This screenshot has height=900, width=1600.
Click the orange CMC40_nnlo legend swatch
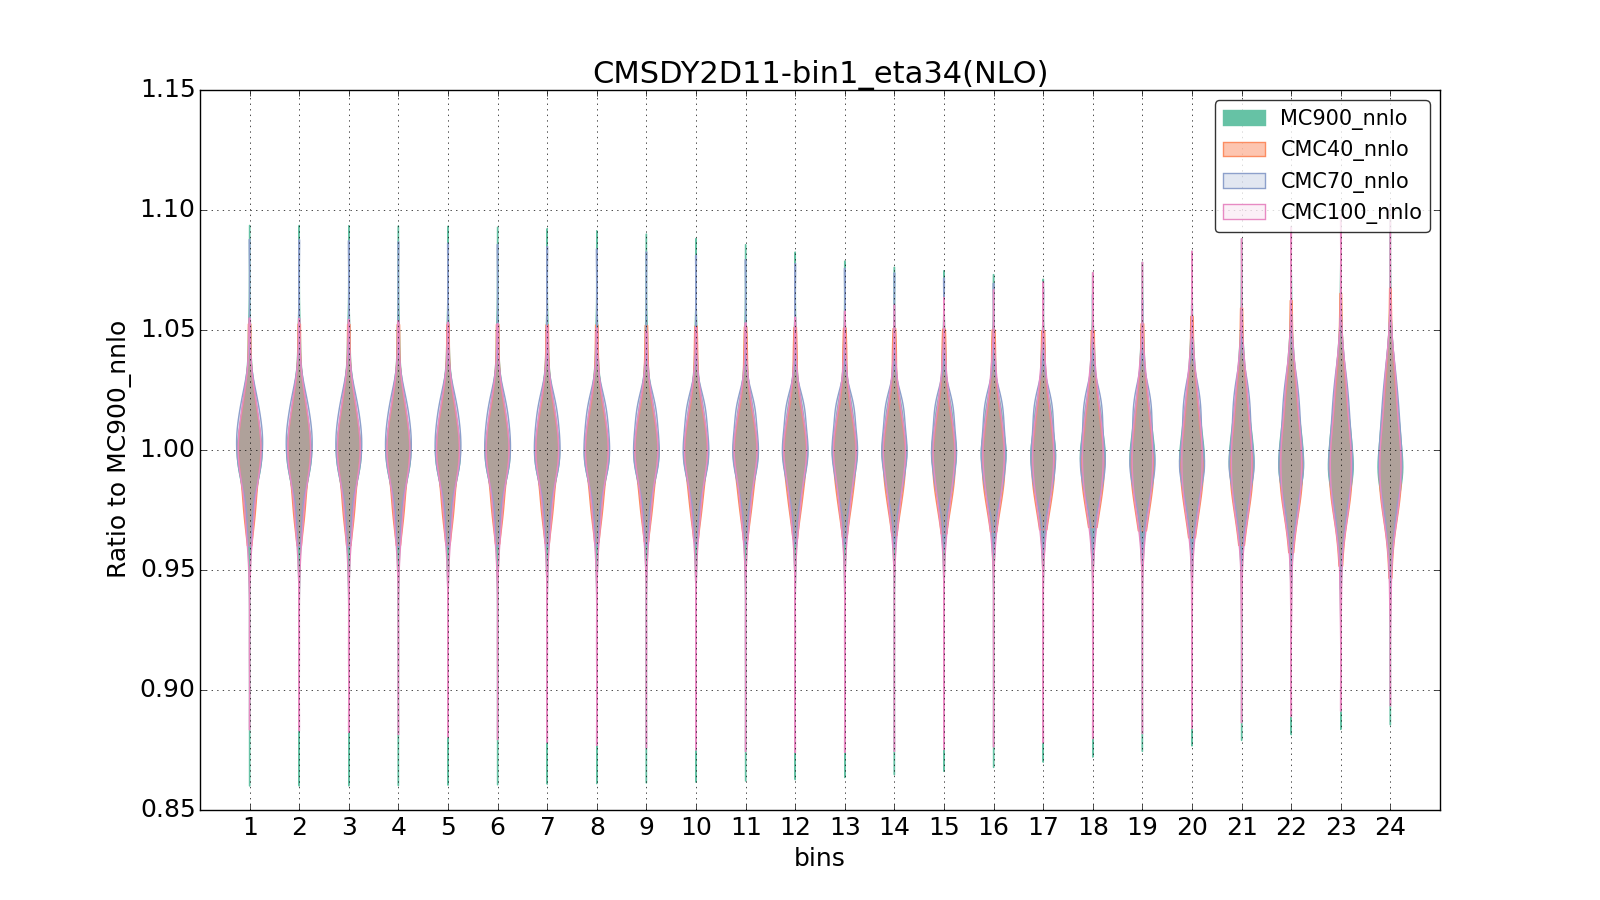(x=1244, y=149)
